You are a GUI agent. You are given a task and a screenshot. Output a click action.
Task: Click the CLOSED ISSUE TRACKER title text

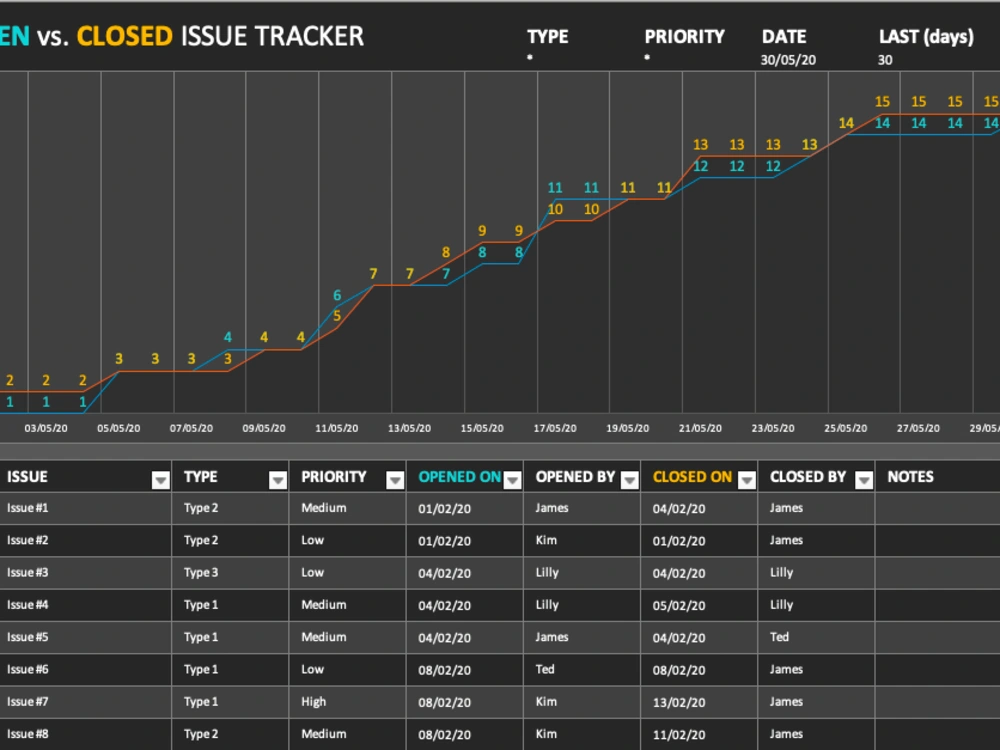click(x=220, y=36)
